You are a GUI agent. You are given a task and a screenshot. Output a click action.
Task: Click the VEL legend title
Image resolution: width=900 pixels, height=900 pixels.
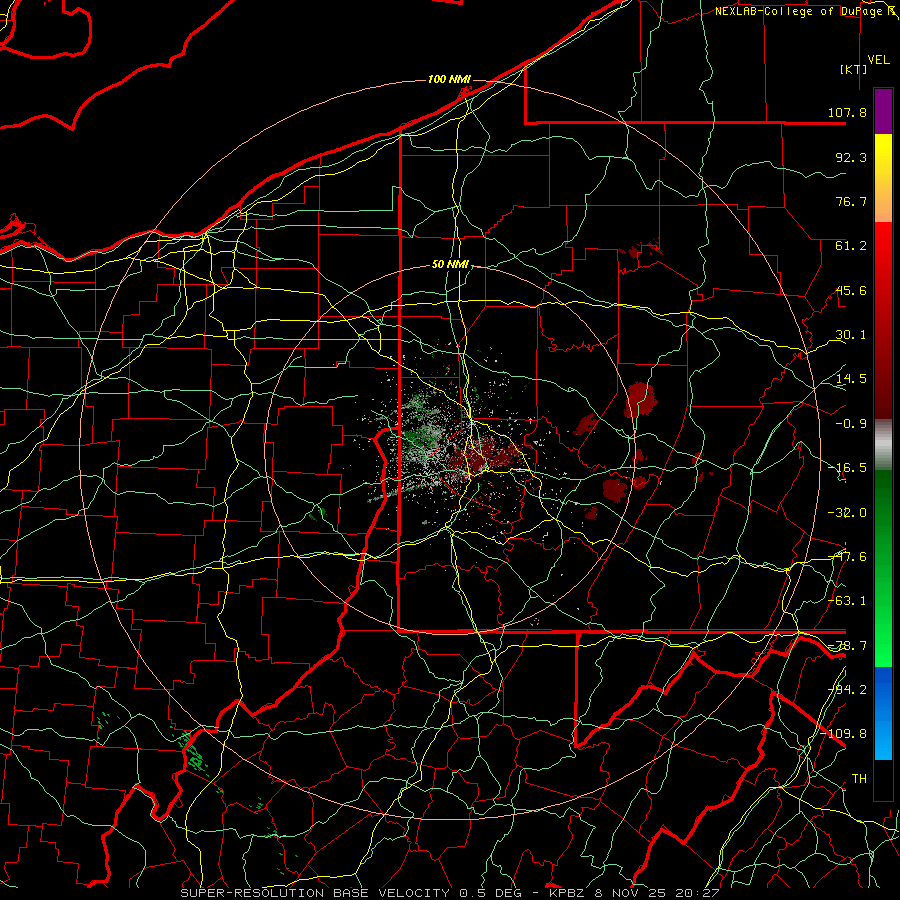coord(878,60)
